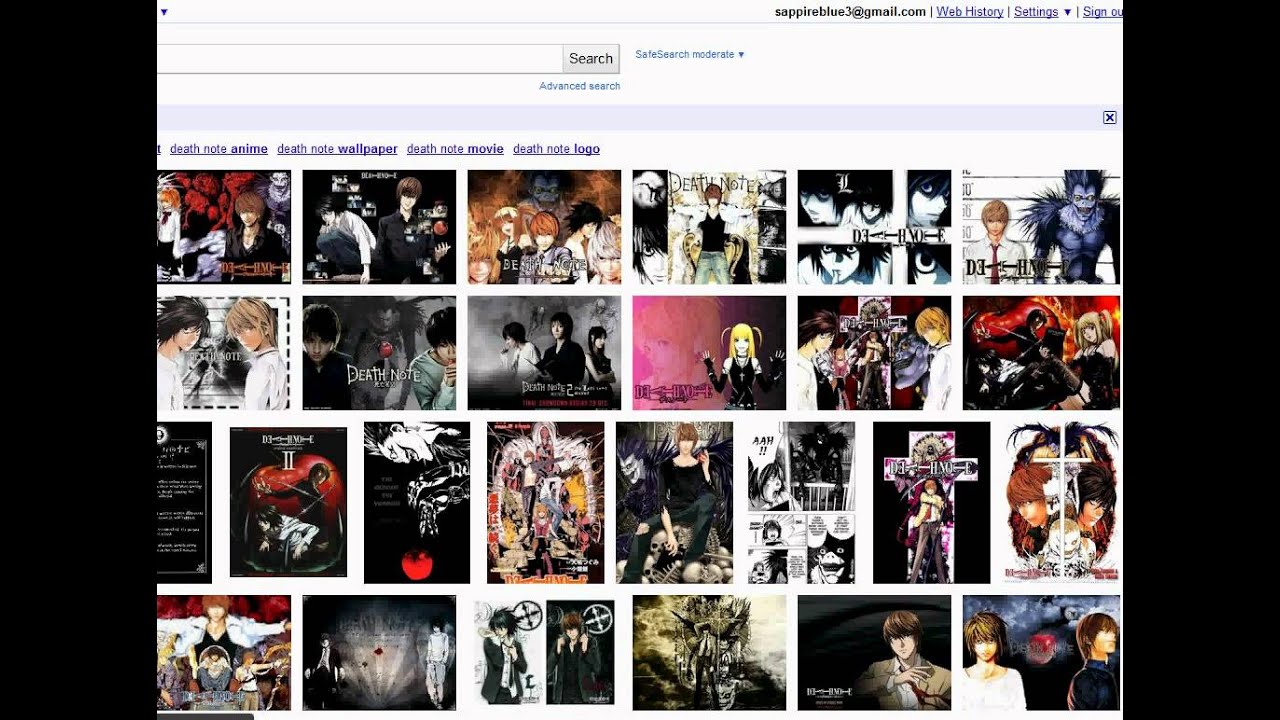Open white thumbnail of L and Light in suits

click(x=544, y=653)
